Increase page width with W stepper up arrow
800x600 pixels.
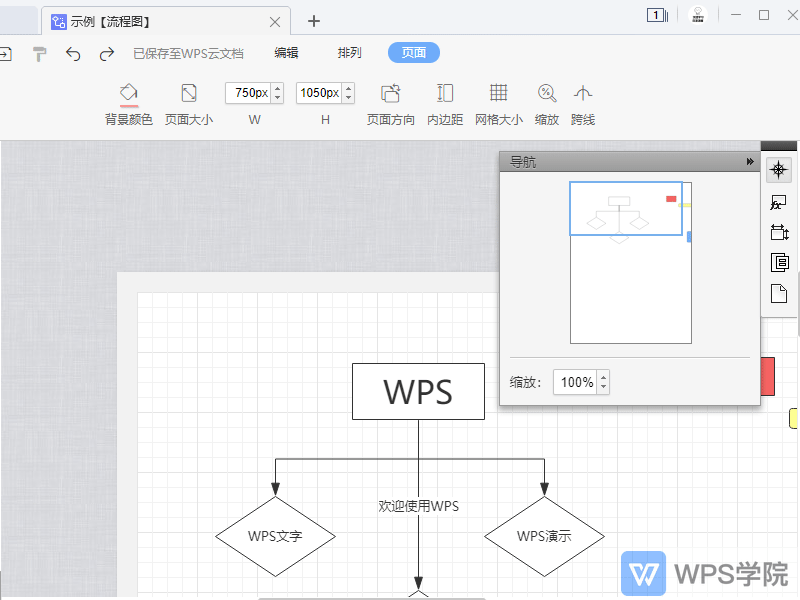[x=278, y=88]
